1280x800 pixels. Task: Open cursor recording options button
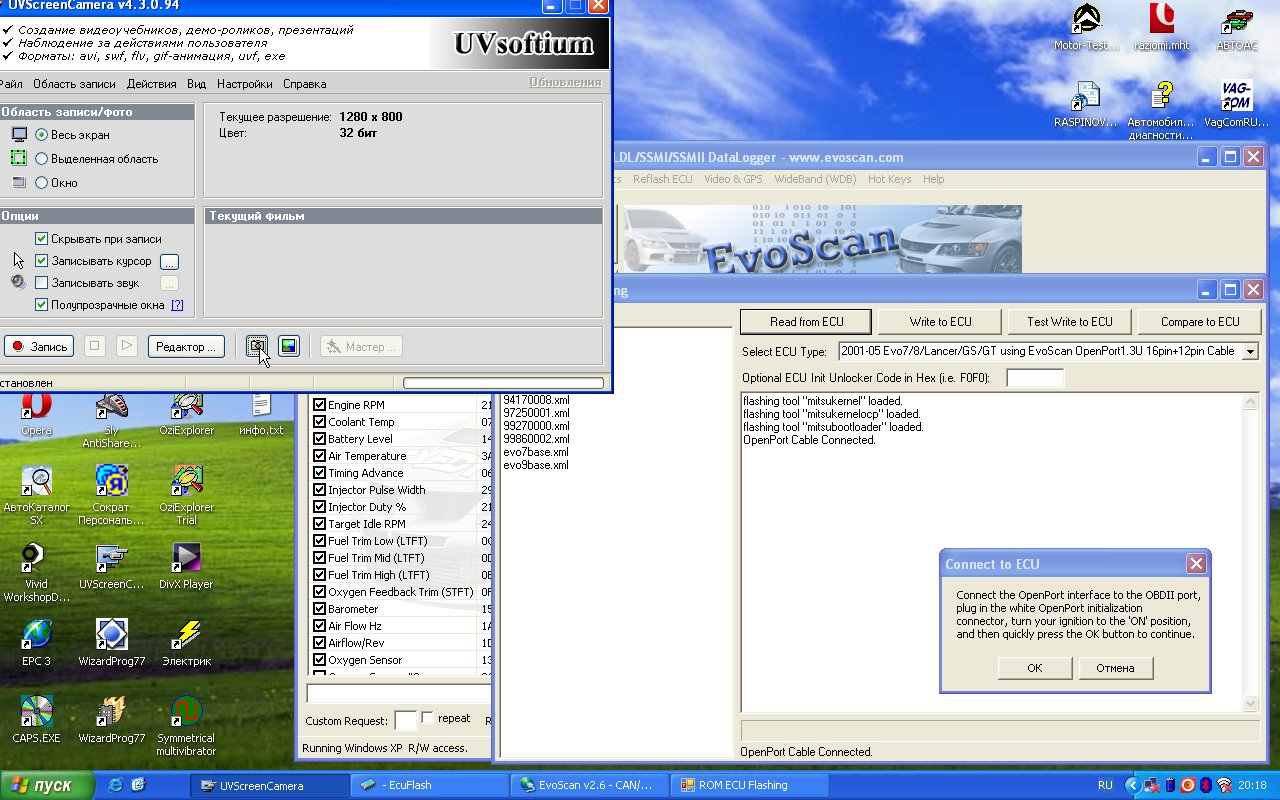pyautogui.click(x=170, y=261)
